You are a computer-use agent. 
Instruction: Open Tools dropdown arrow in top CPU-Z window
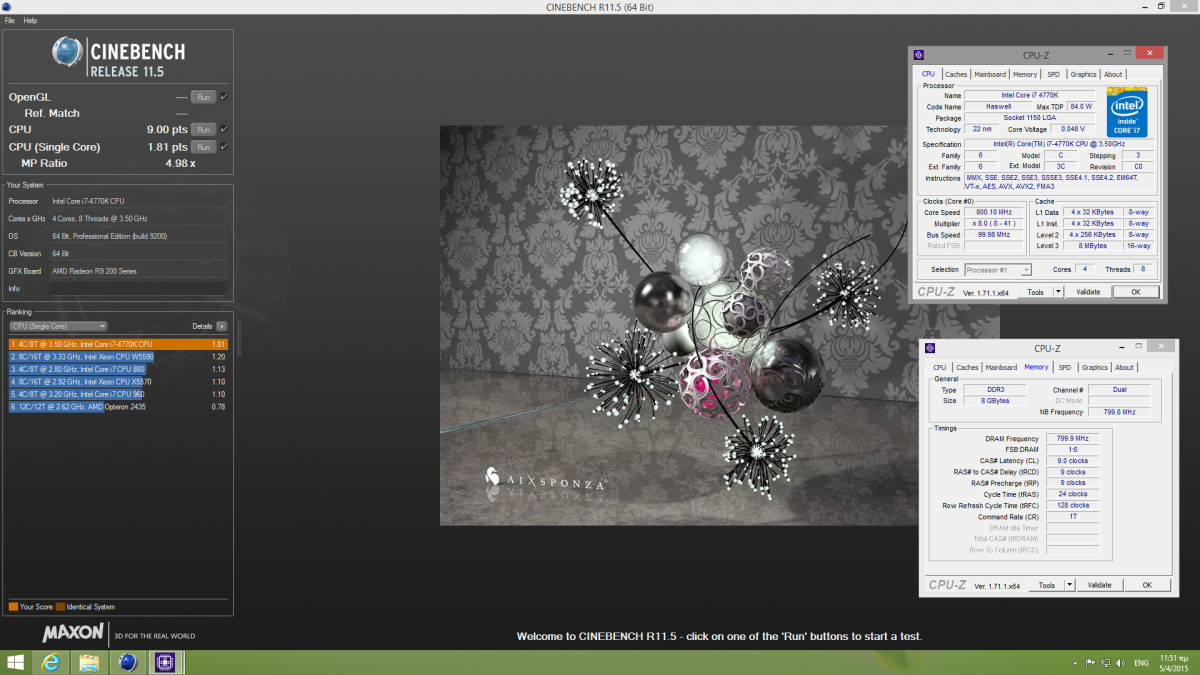(1057, 292)
